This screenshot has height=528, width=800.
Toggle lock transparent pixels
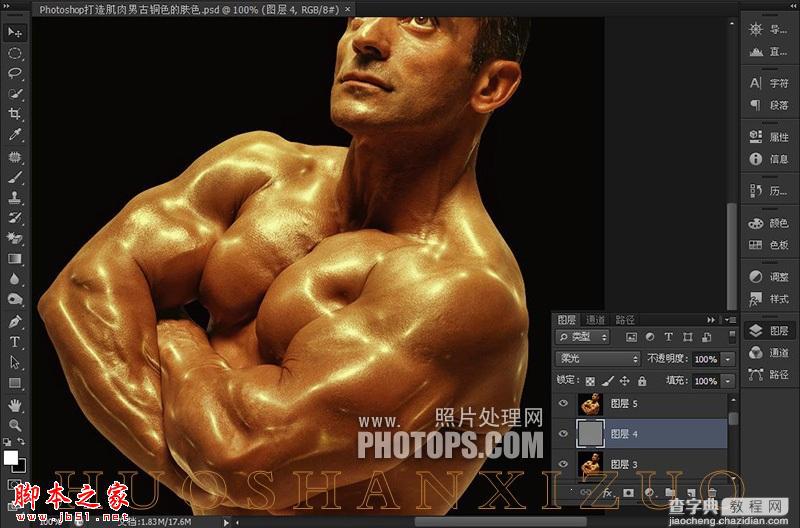[590, 381]
